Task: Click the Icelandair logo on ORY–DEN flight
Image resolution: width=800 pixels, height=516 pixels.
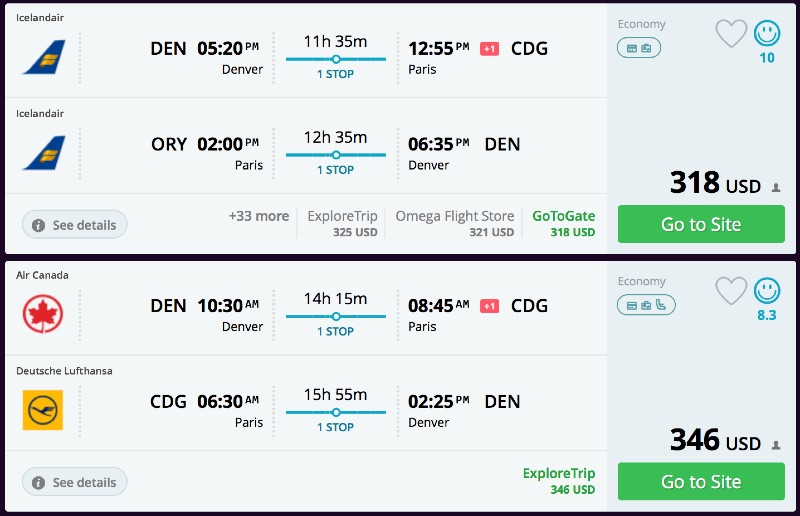Action: tap(43, 153)
